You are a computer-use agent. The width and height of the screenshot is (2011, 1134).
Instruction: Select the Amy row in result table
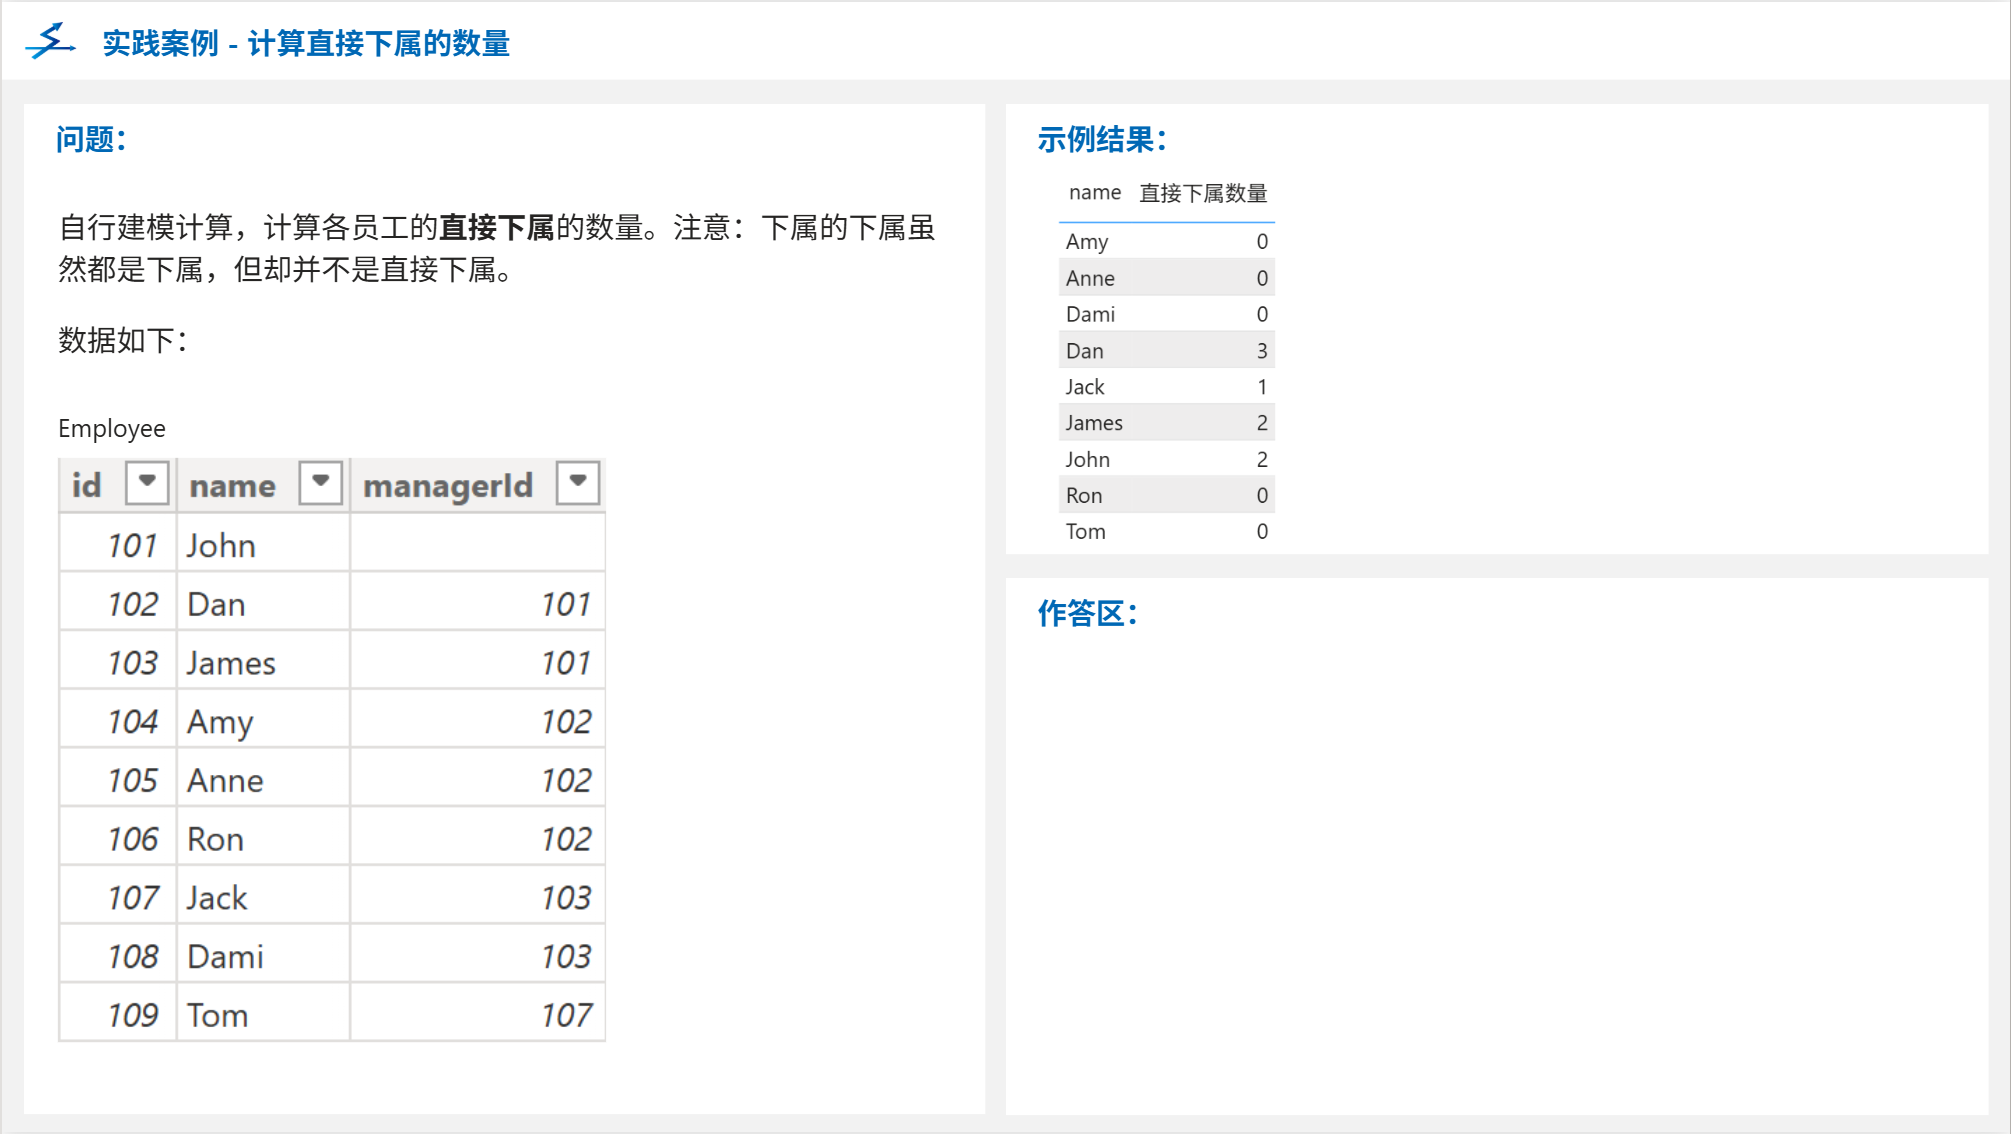coord(1166,242)
